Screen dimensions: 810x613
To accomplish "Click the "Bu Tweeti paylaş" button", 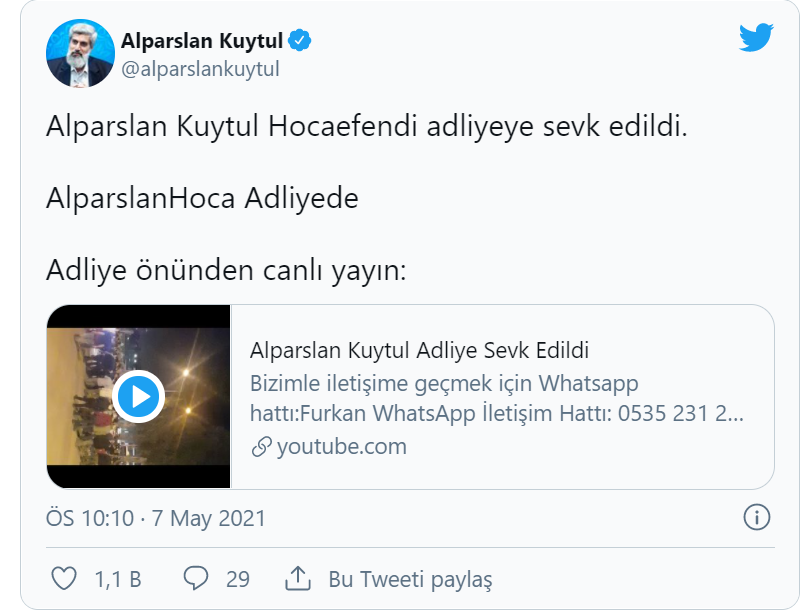I will point(410,579).
